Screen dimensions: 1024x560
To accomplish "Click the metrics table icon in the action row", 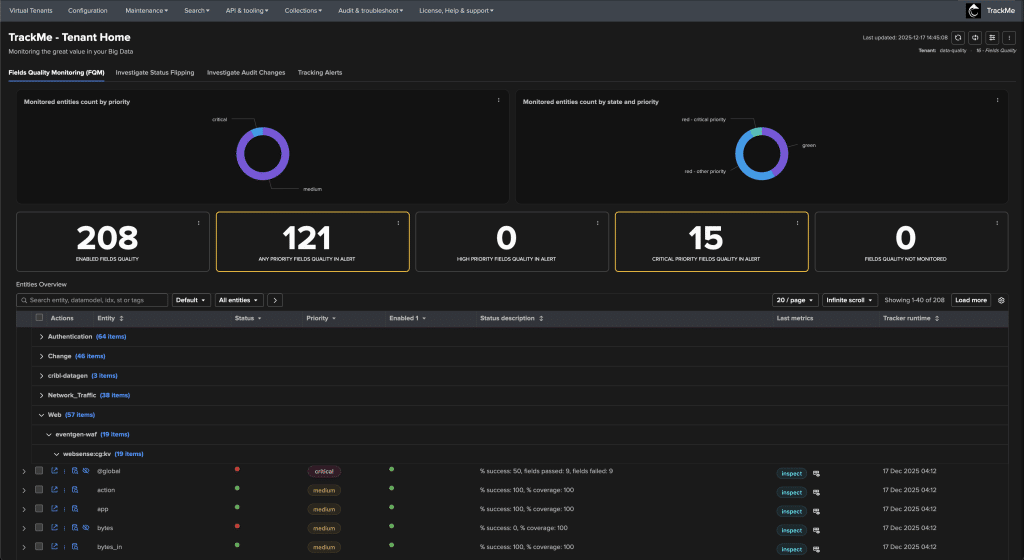I will click(x=816, y=491).
